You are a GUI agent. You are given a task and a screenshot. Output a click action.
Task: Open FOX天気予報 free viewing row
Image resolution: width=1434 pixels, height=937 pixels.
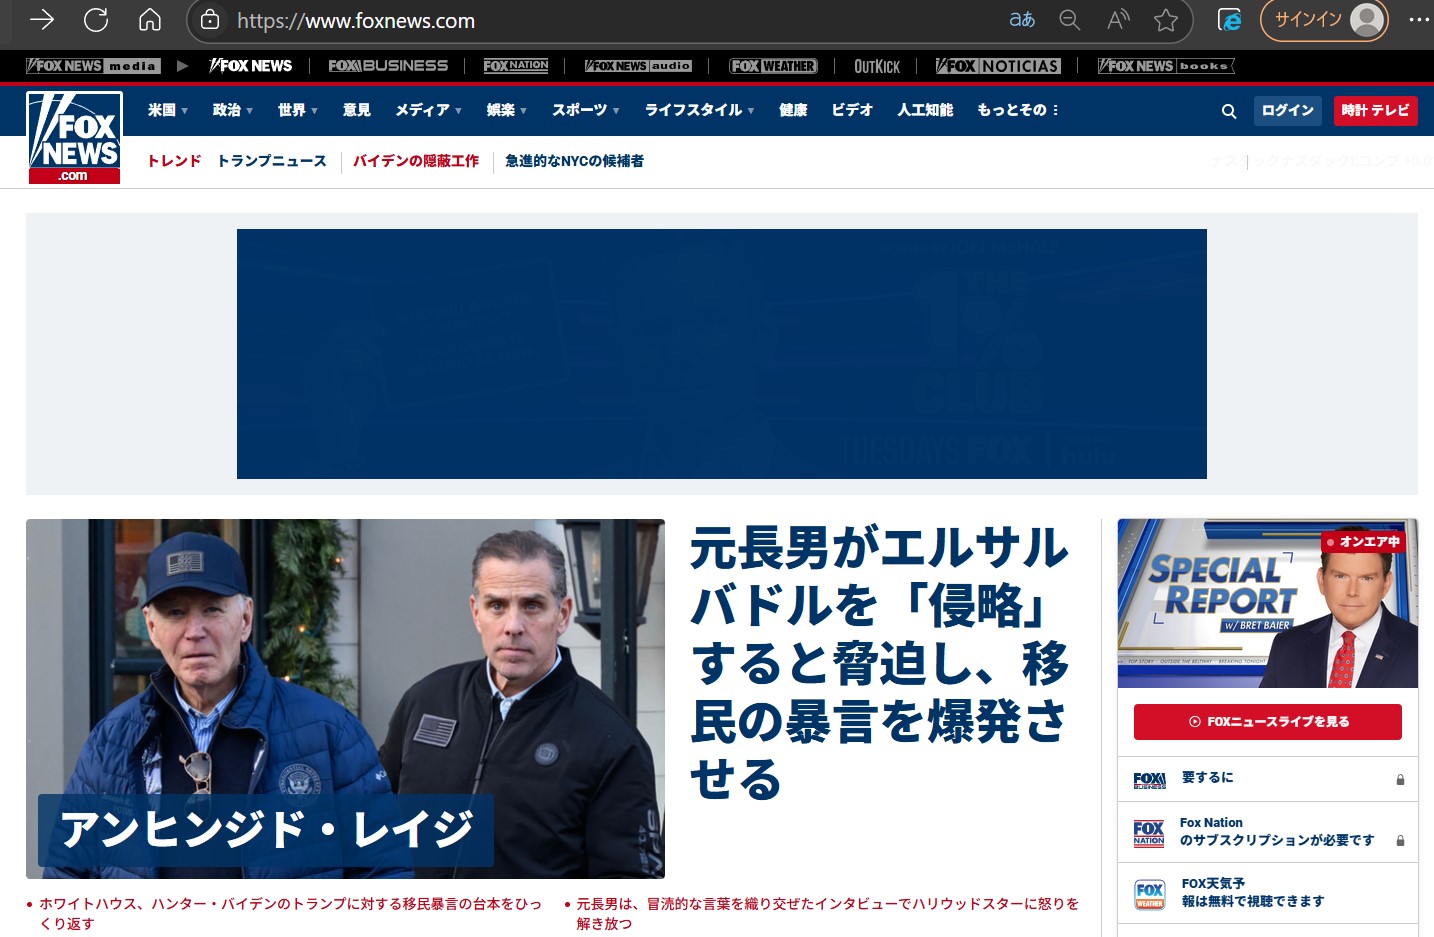[1268, 893]
